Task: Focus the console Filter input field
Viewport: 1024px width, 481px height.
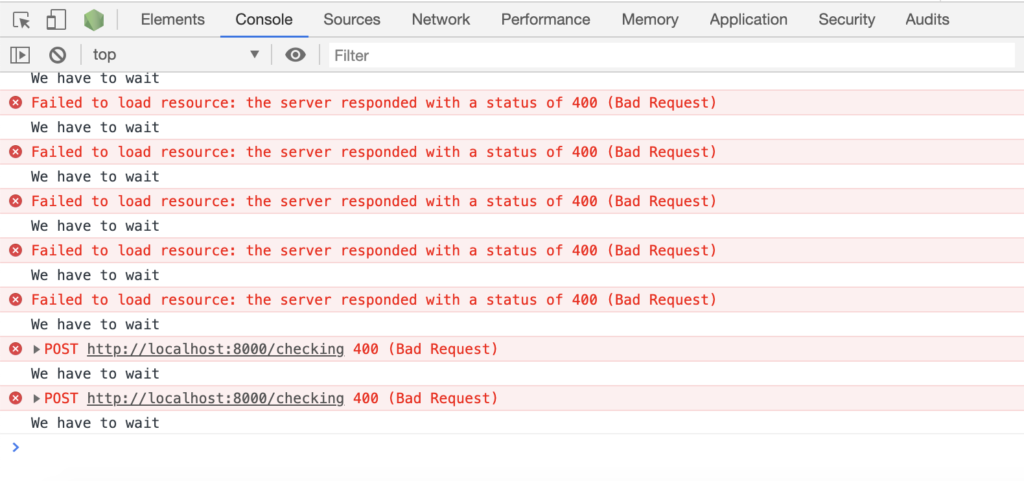Action: point(671,55)
